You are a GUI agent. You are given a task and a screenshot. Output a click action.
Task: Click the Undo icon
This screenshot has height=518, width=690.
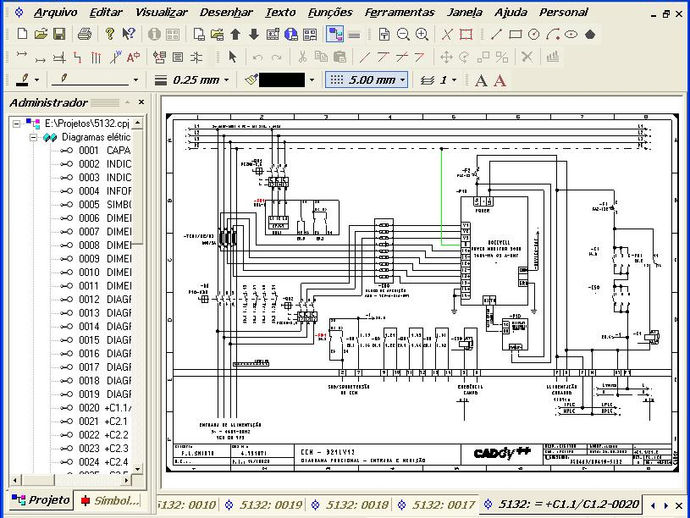coord(258,57)
